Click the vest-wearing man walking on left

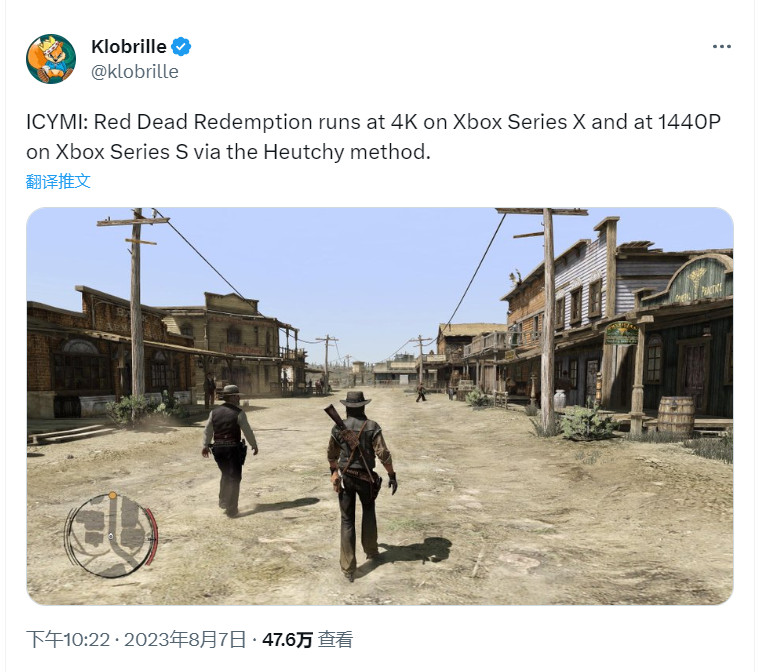[x=230, y=450]
